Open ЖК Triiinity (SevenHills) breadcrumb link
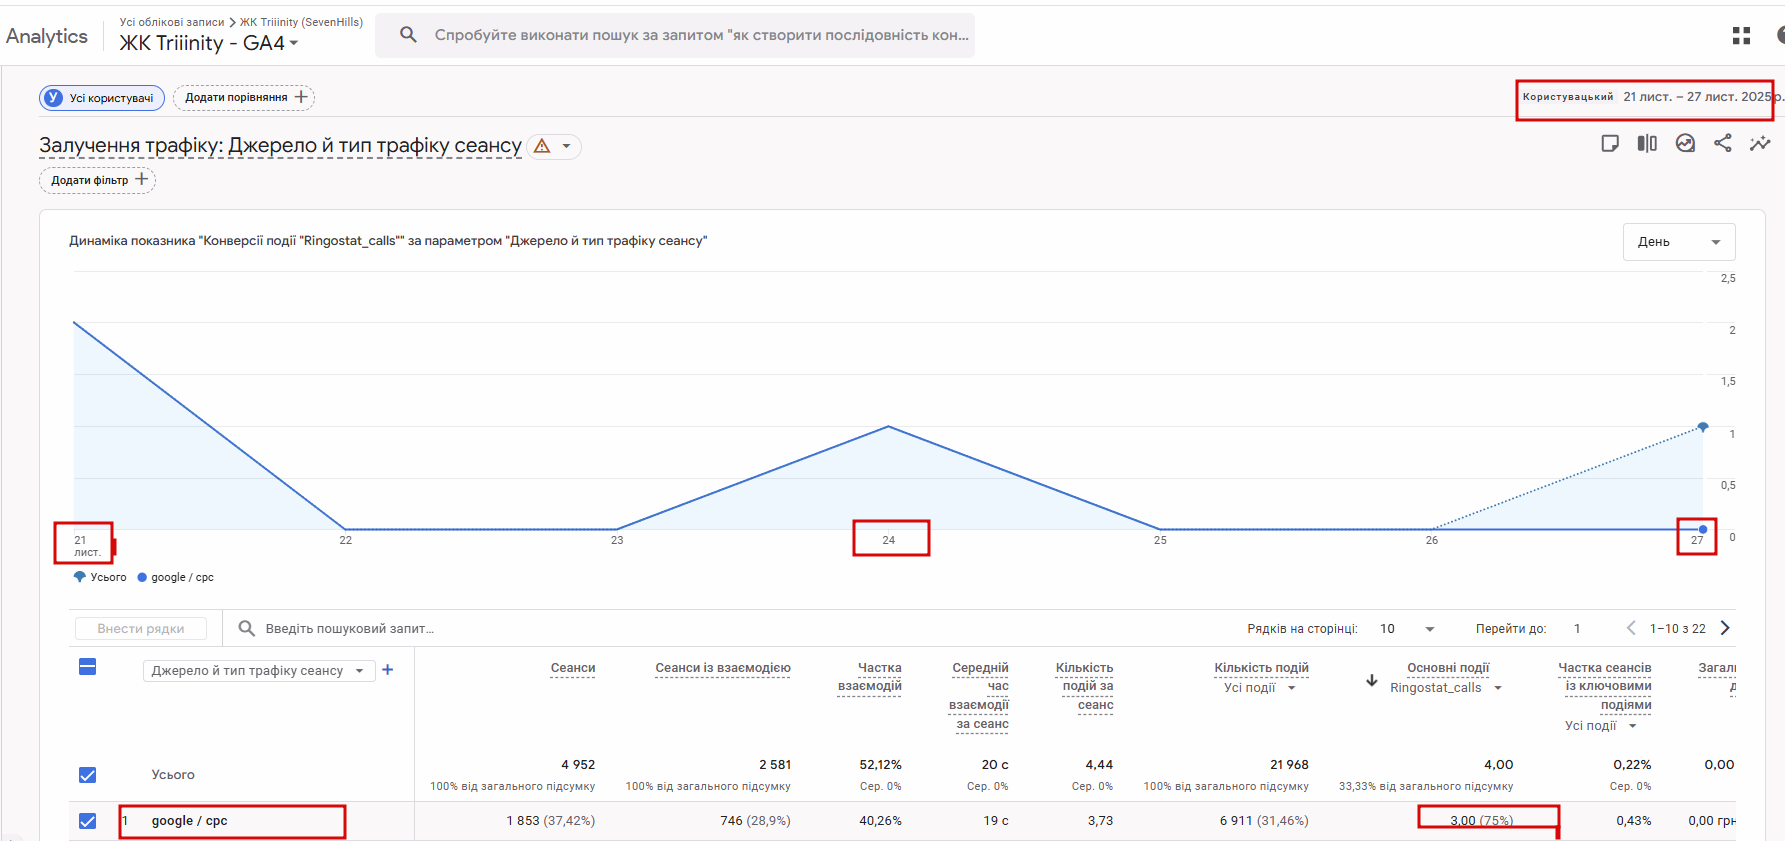Screen dimensions: 1785x841 point(302,22)
